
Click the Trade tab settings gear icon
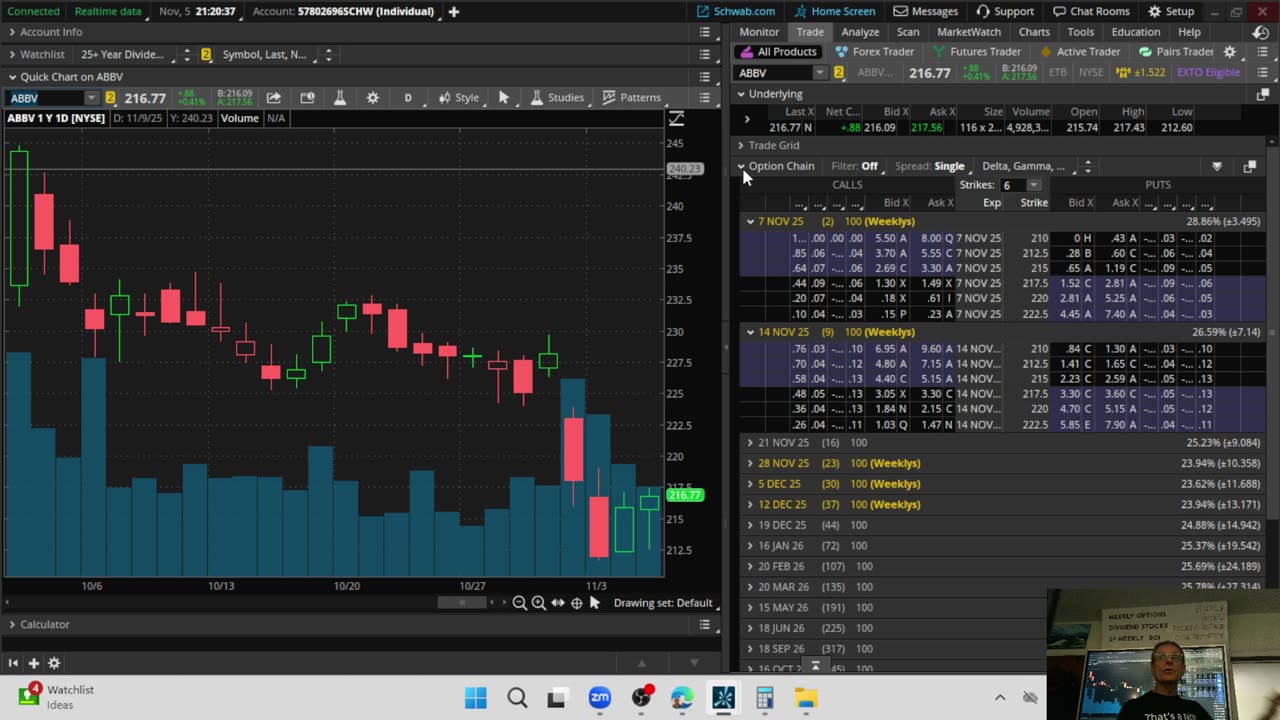[1230, 52]
